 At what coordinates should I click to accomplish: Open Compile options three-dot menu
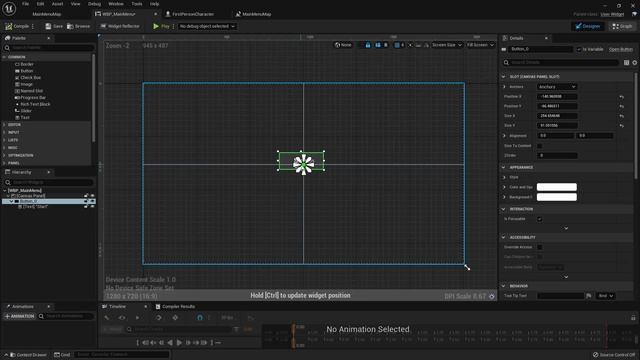click(33, 26)
